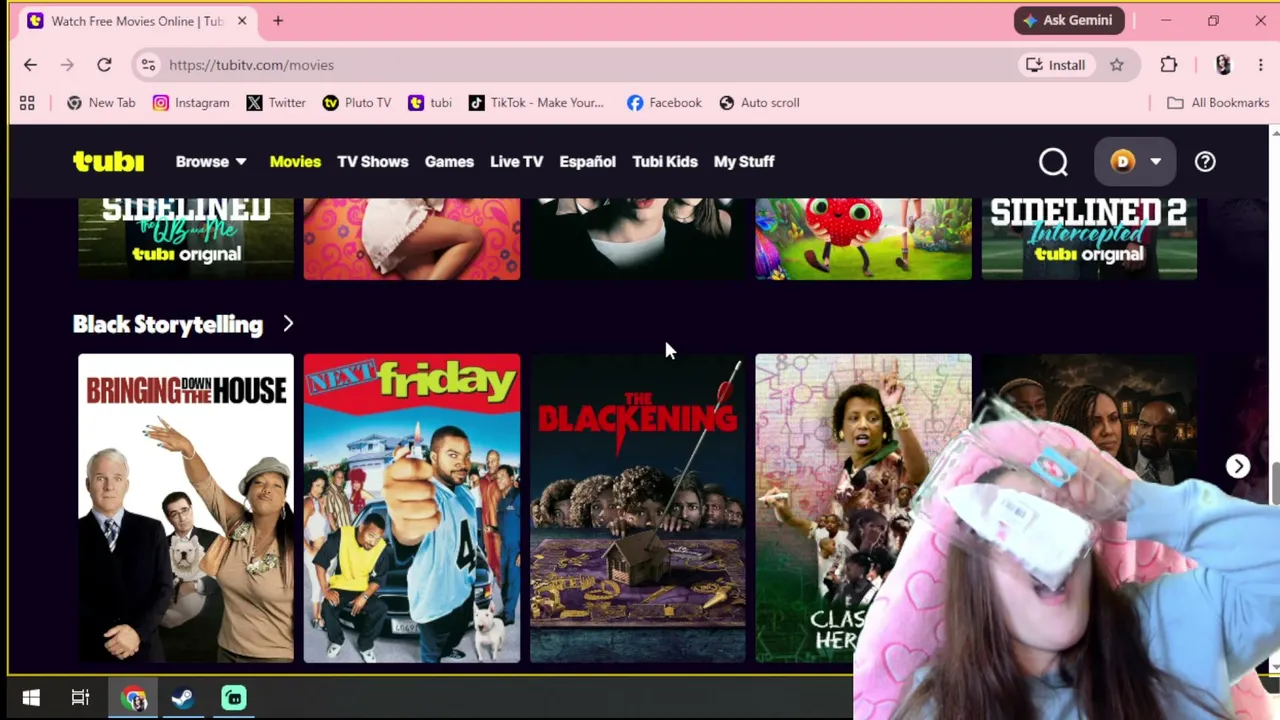
Task: Open the All Bookmarks folder
Action: pyautogui.click(x=1217, y=103)
